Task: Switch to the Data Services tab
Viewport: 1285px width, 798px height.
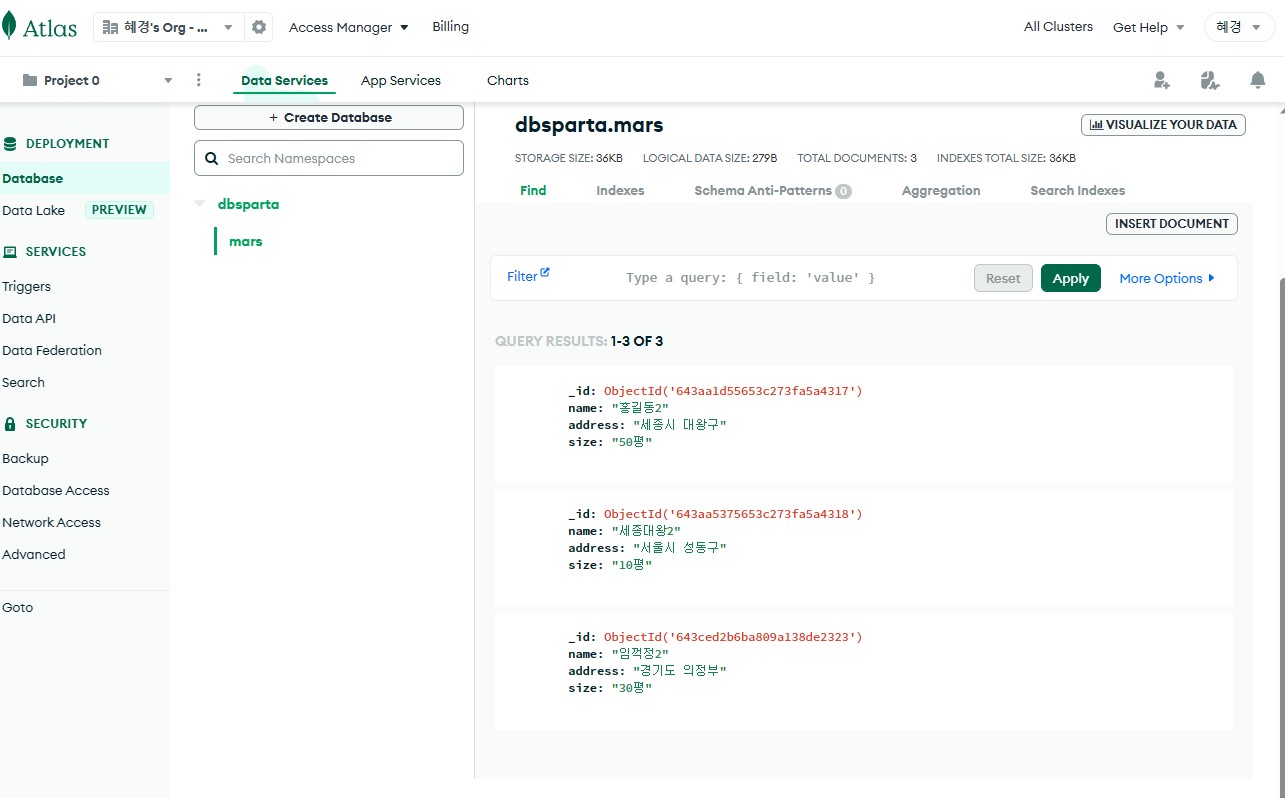Action: [x=284, y=80]
